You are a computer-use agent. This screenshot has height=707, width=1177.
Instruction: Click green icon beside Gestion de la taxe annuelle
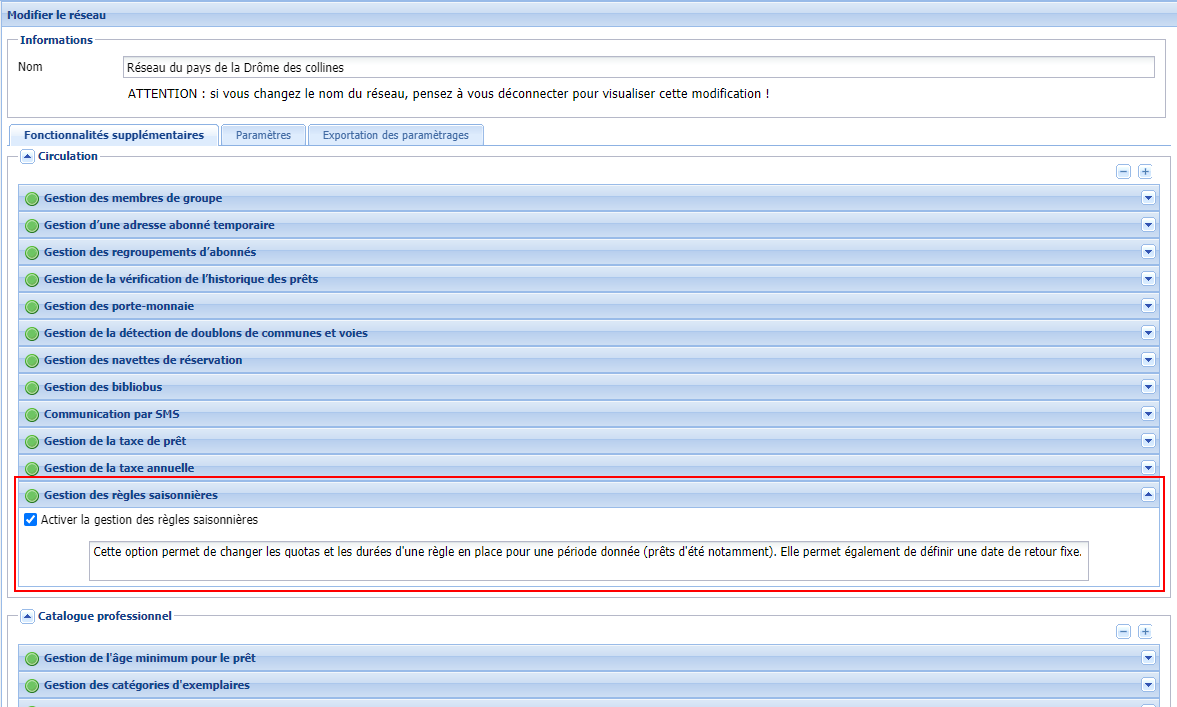(32, 468)
